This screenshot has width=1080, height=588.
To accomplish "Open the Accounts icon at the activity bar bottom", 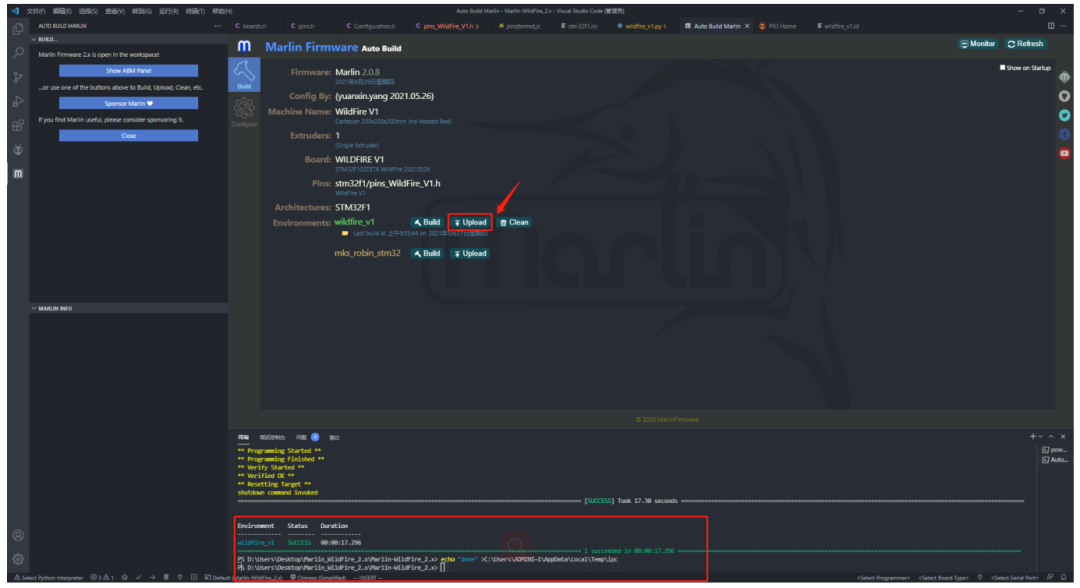I will tap(18, 535).
